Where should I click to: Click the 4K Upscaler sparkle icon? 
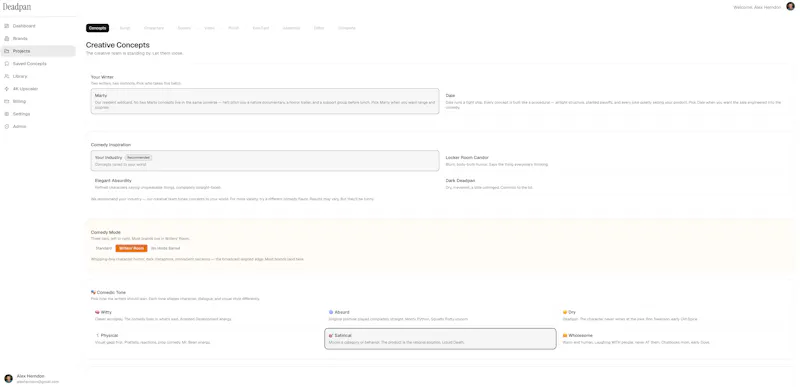[7, 89]
